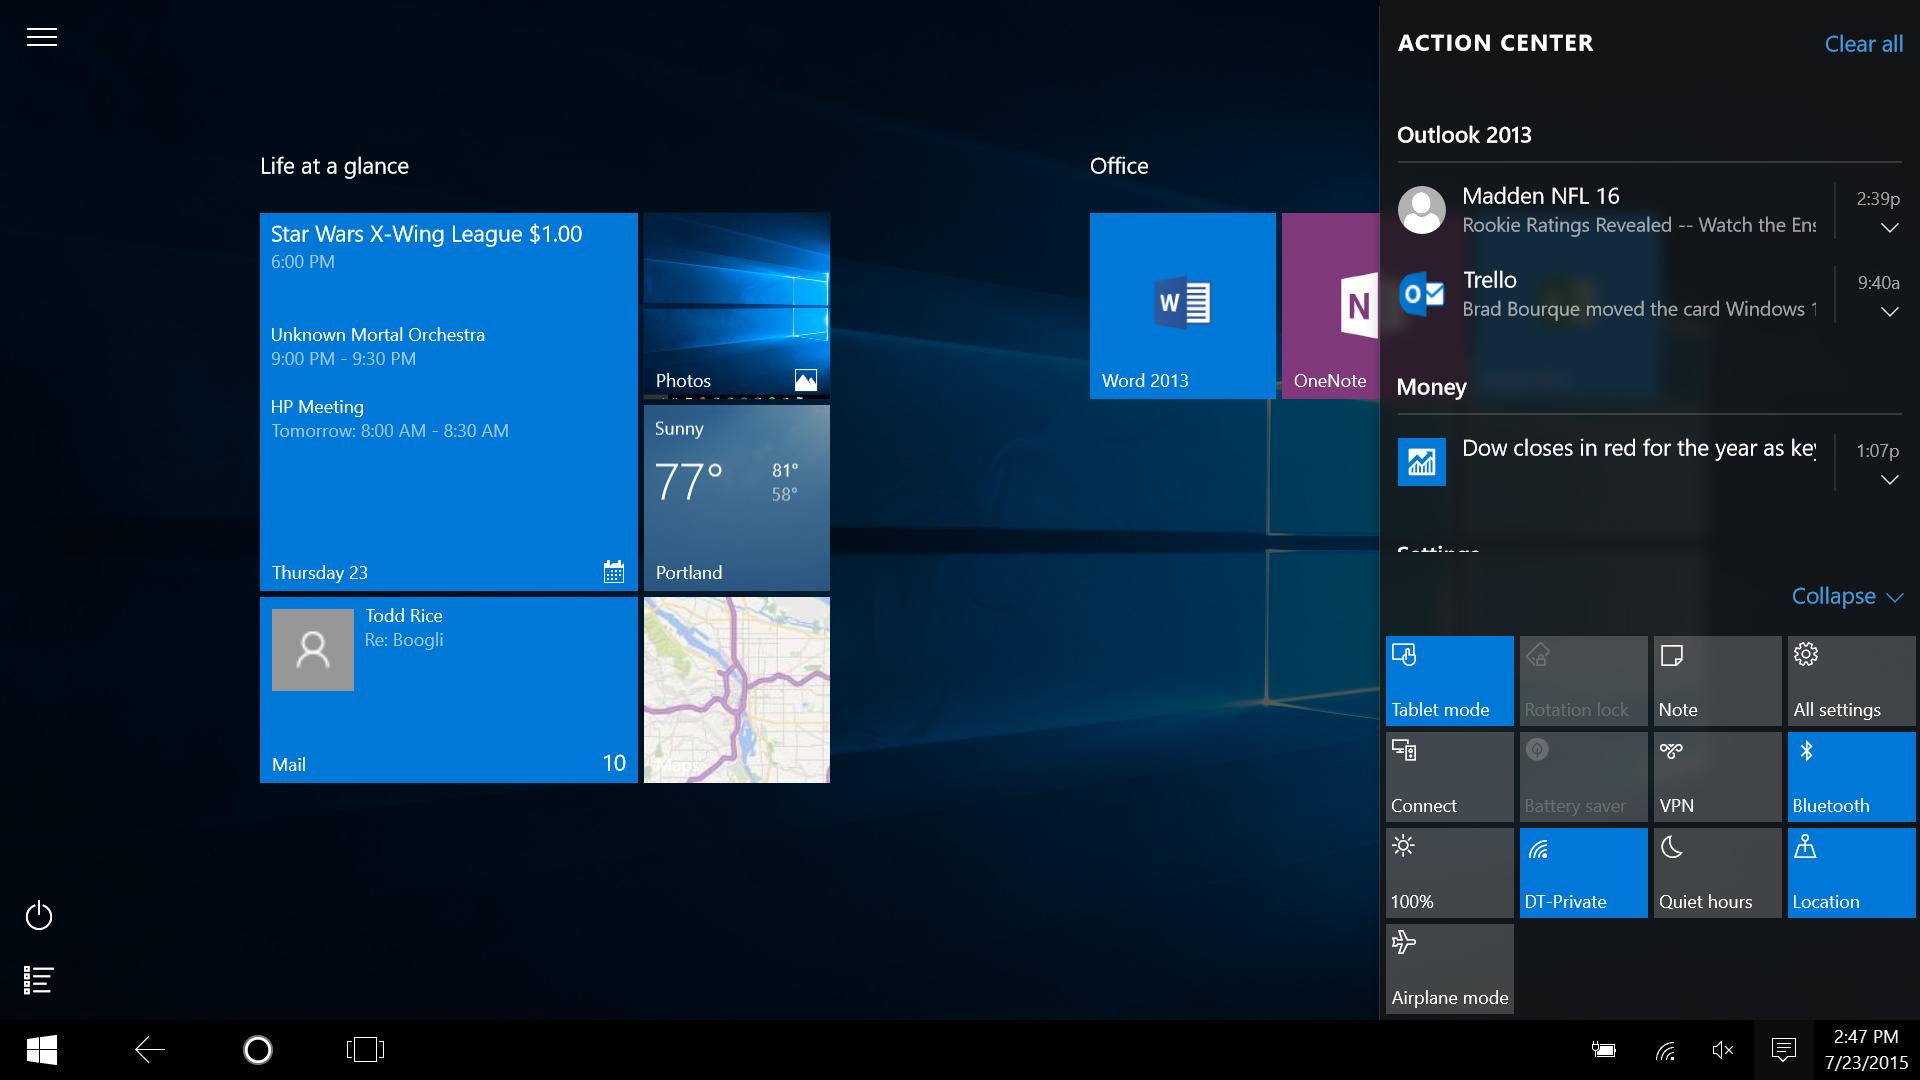This screenshot has width=1920, height=1080.
Task: Expand the Madden NFL 16 notification chevron
Action: click(x=1889, y=228)
